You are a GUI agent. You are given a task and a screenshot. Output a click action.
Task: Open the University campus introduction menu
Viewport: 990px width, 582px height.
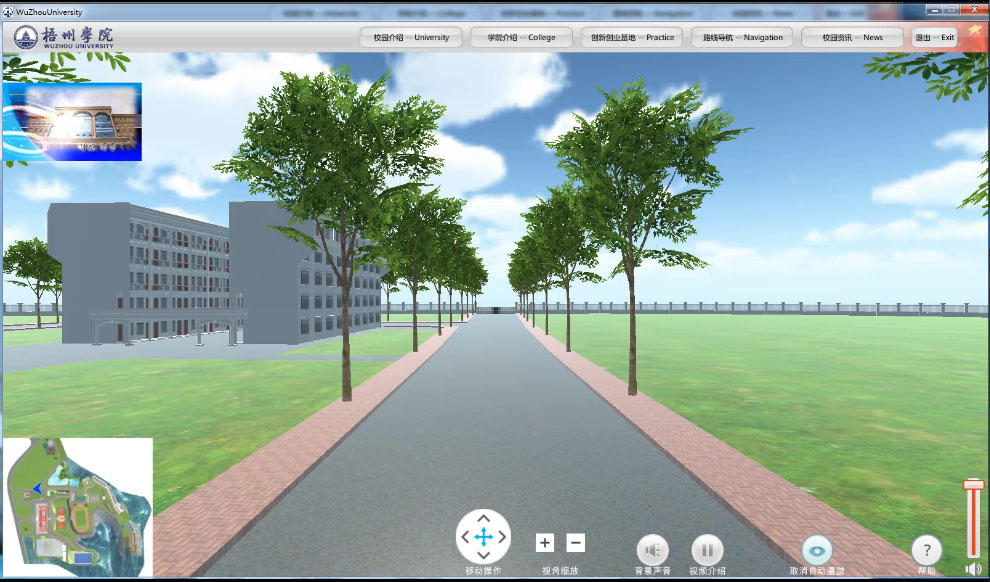(411, 37)
